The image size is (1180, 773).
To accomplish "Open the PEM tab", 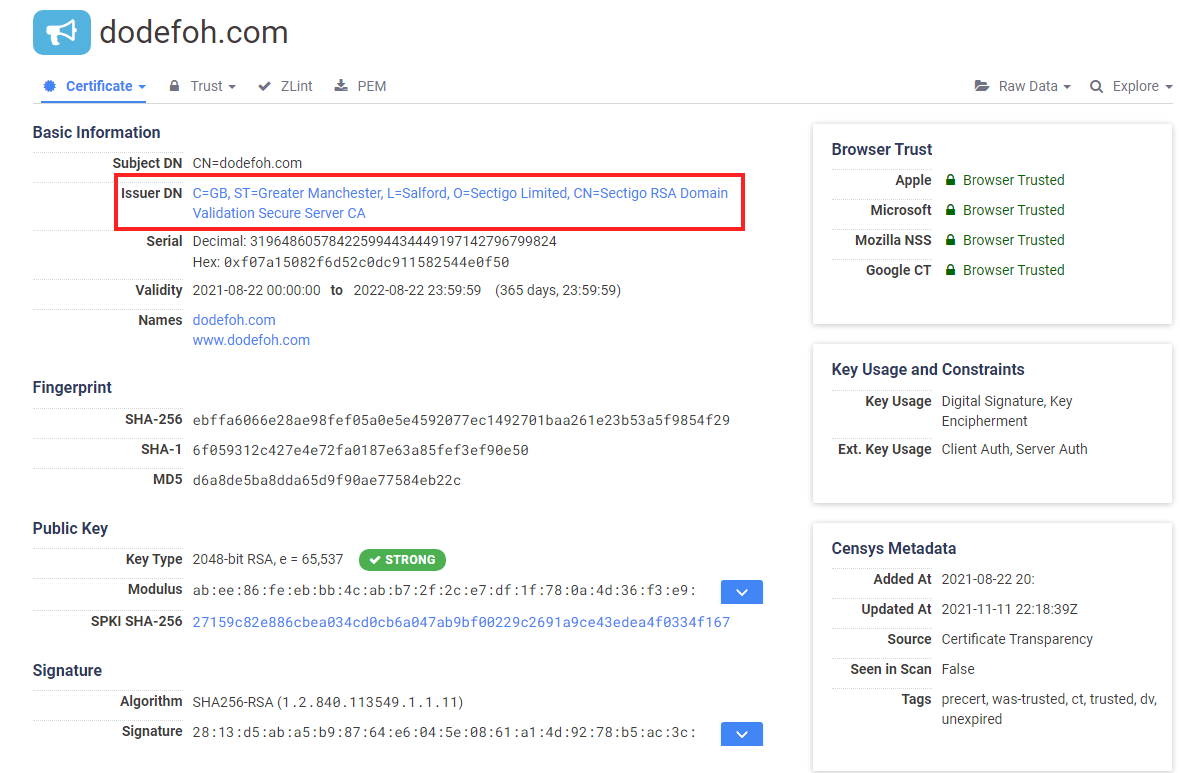I will 361,86.
